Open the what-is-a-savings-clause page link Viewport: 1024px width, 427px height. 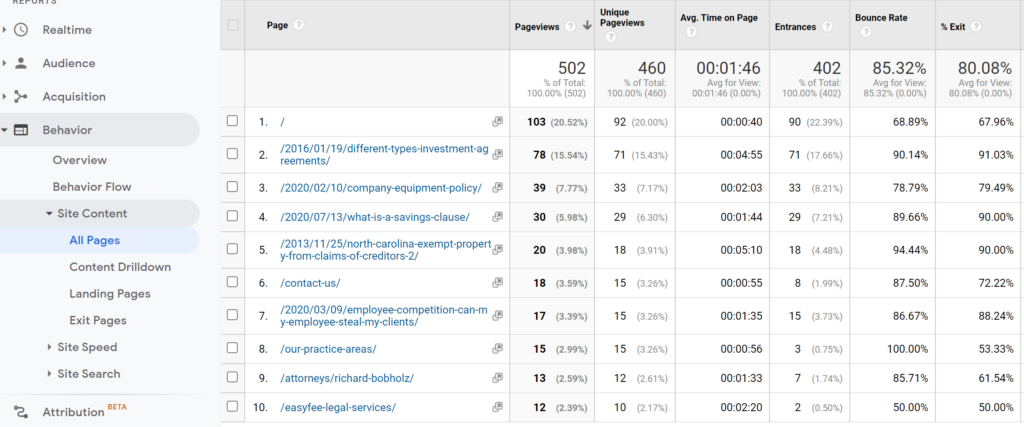(x=374, y=217)
